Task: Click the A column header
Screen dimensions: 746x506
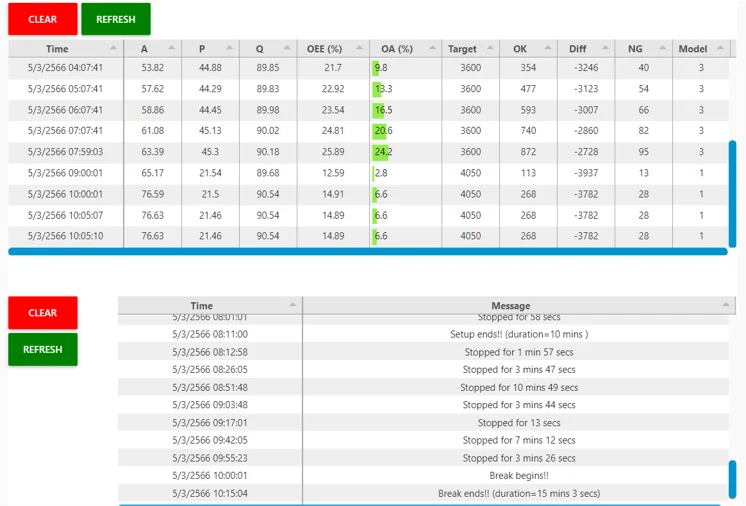Action: click(144, 49)
